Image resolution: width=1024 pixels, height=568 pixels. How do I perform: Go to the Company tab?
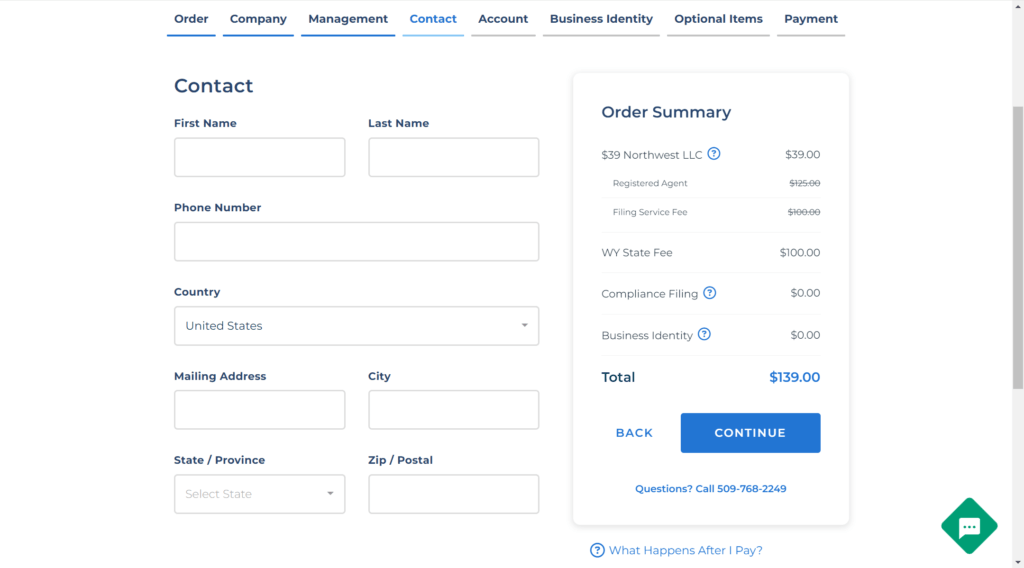[x=258, y=19]
